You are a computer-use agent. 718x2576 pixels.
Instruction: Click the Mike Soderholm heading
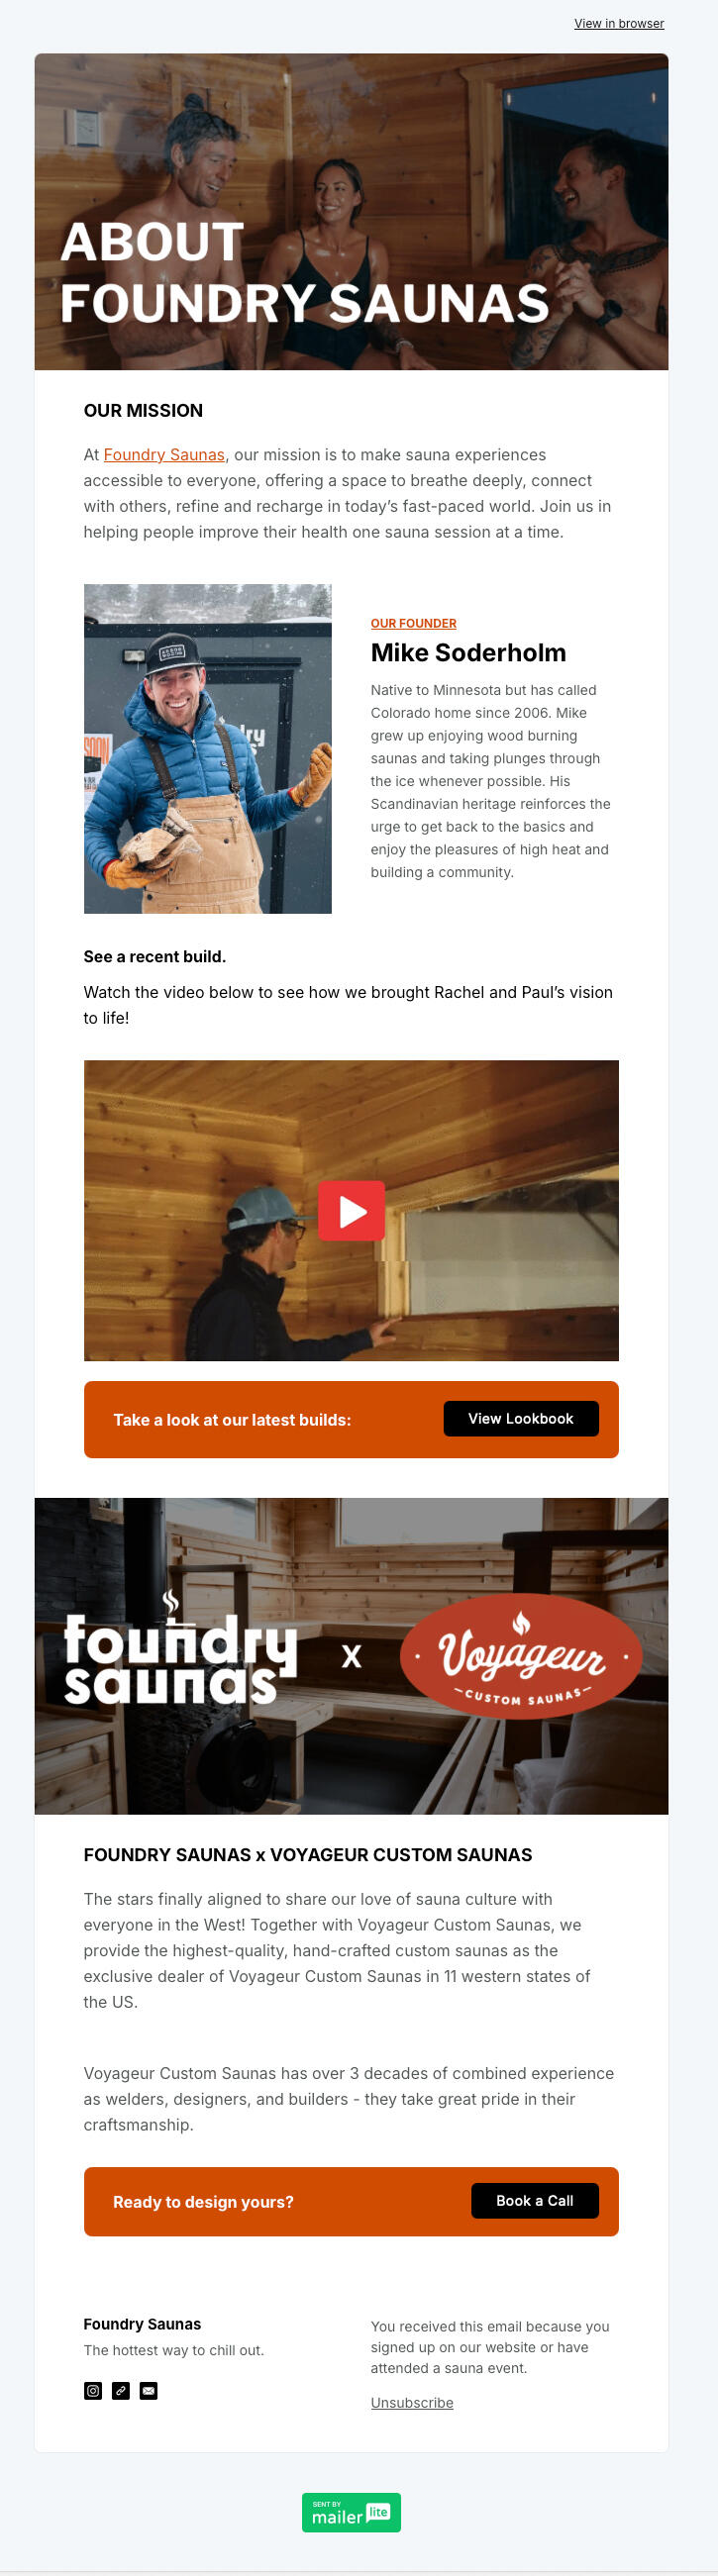coord(468,652)
